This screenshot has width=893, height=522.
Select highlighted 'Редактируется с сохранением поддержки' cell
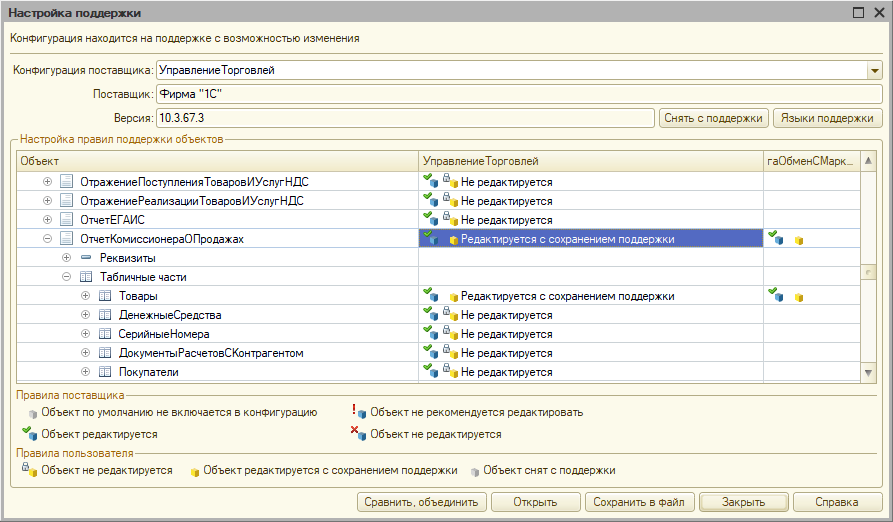pos(591,239)
